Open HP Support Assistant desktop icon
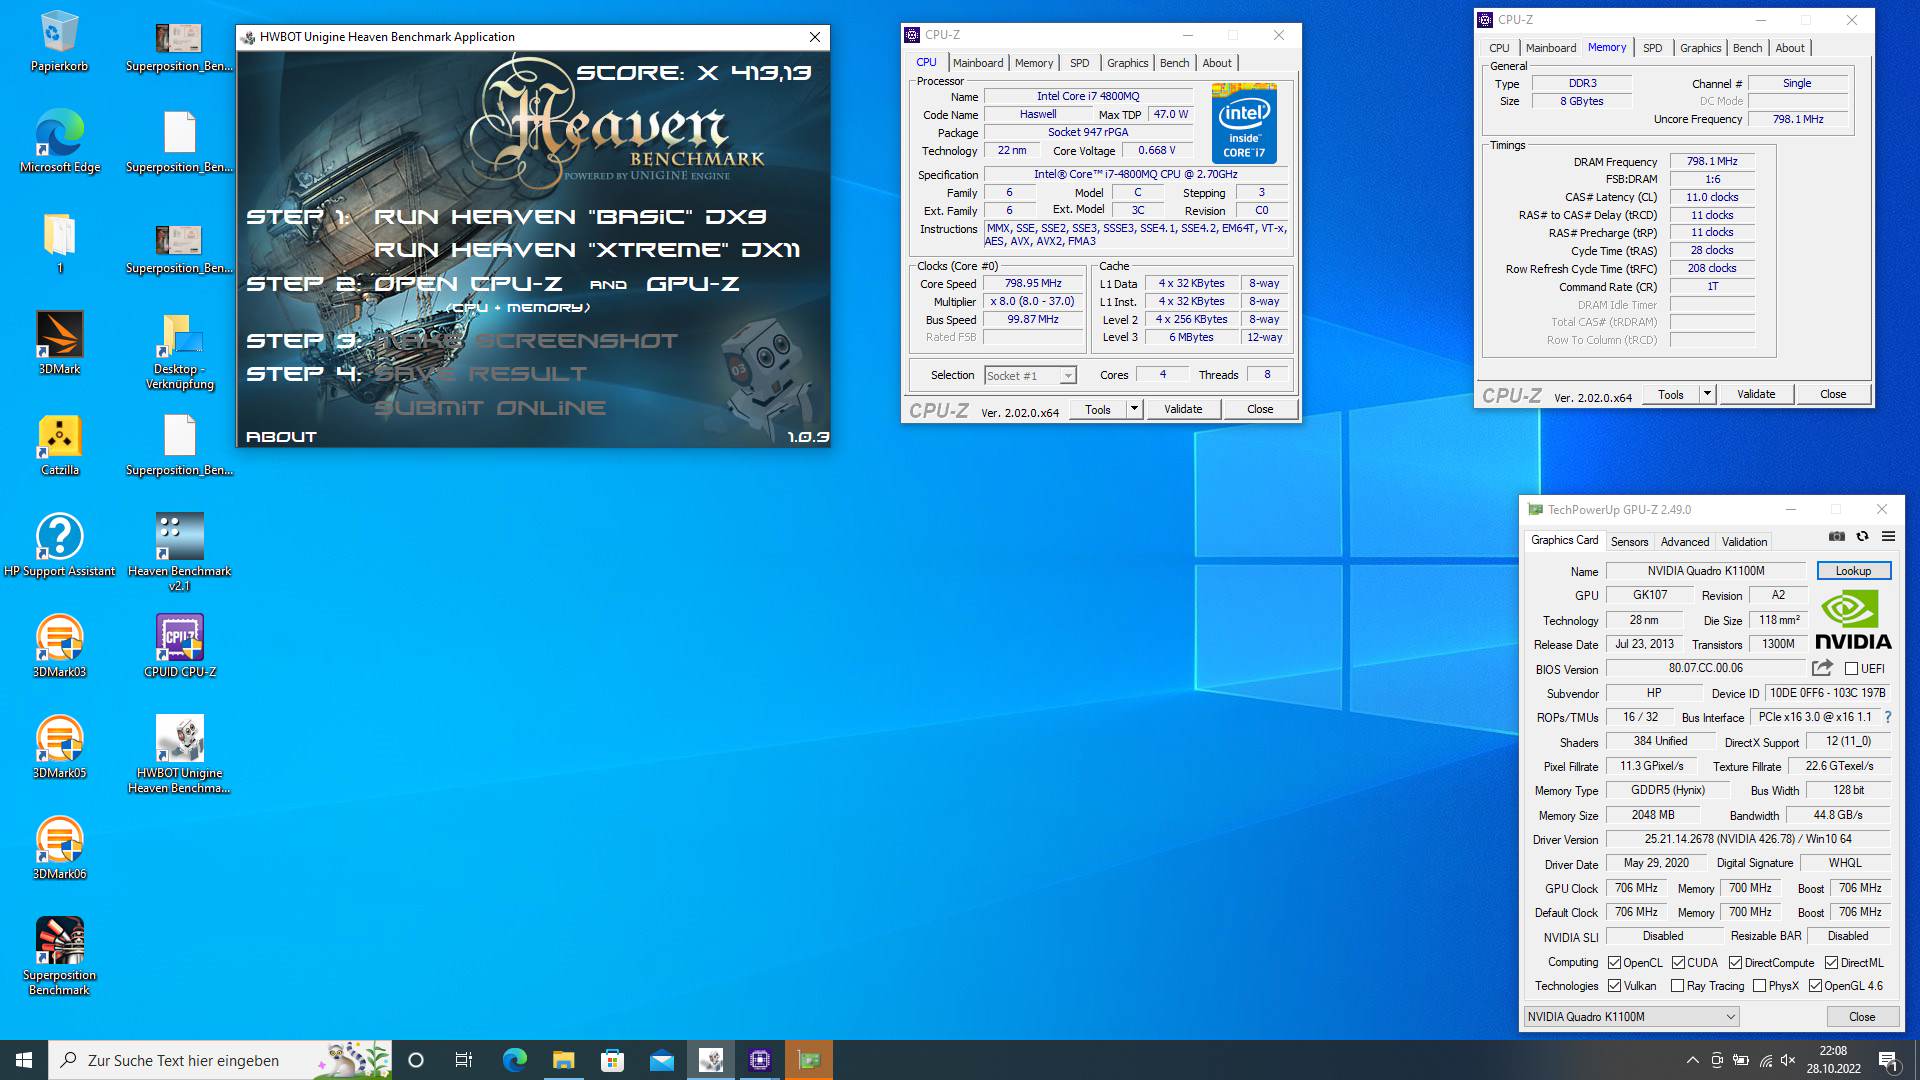The height and width of the screenshot is (1080, 1920). click(59, 545)
